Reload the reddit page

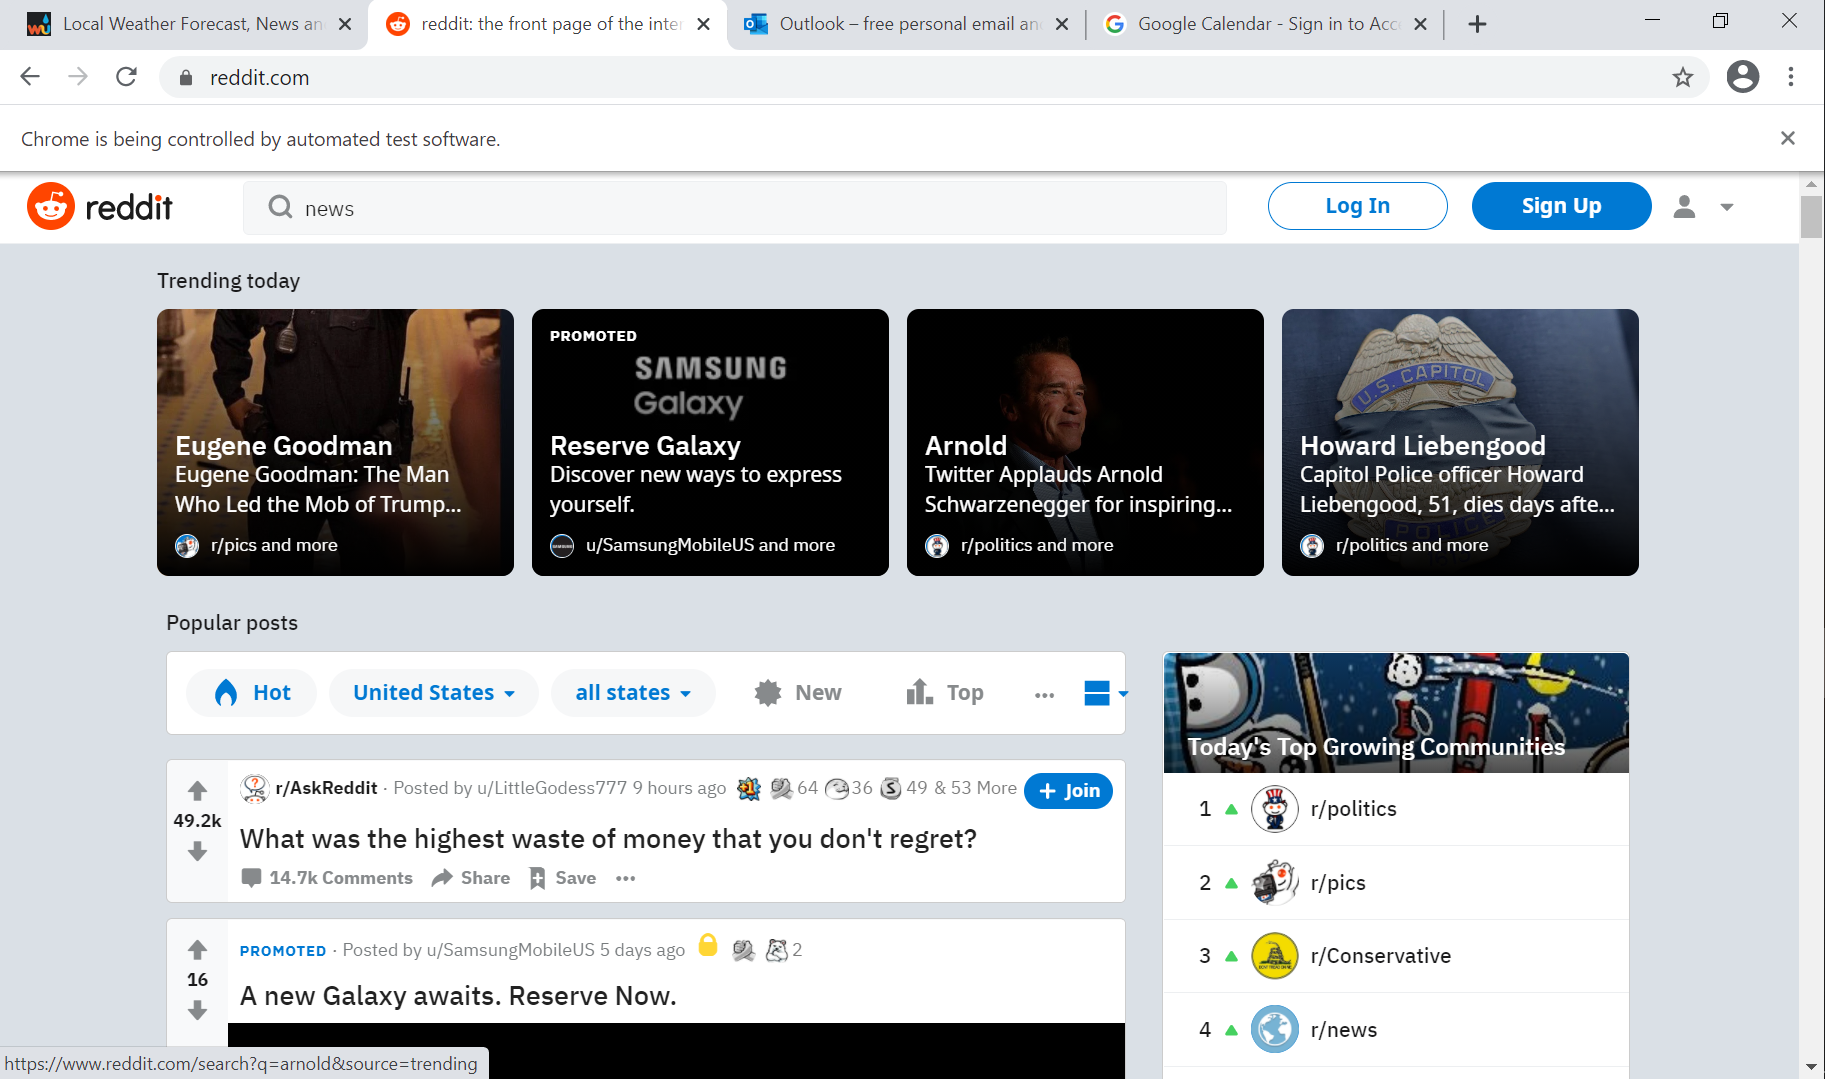pyautogui.click(x=126, y=77)
